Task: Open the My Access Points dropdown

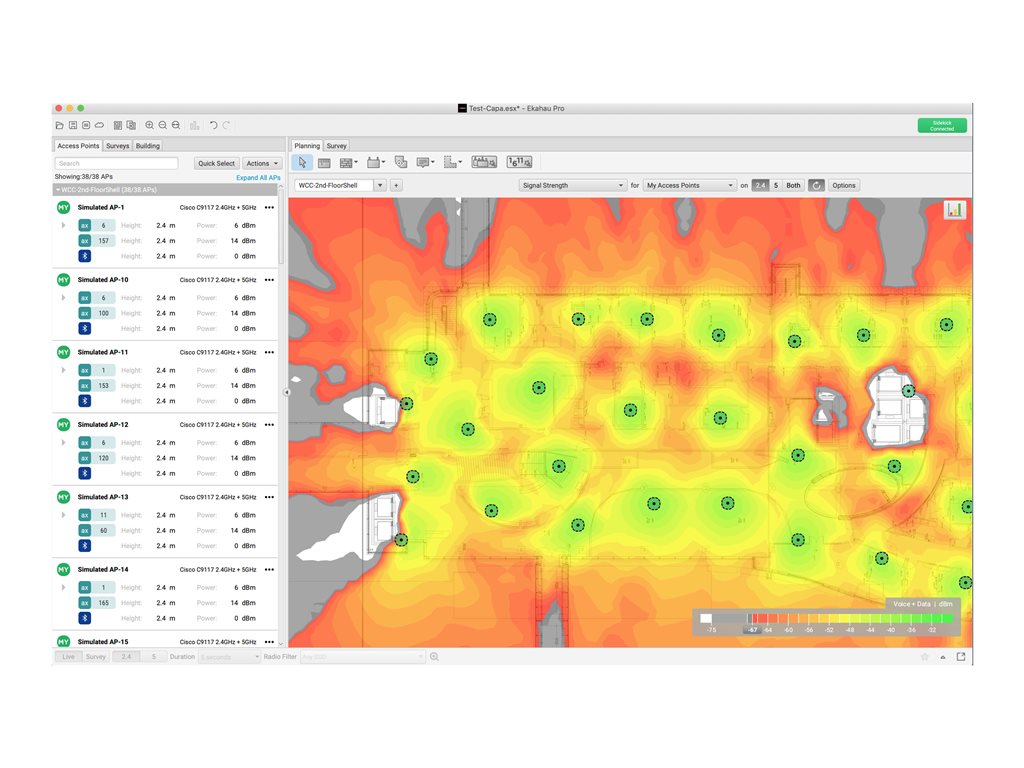Action: tap(690, 185)
